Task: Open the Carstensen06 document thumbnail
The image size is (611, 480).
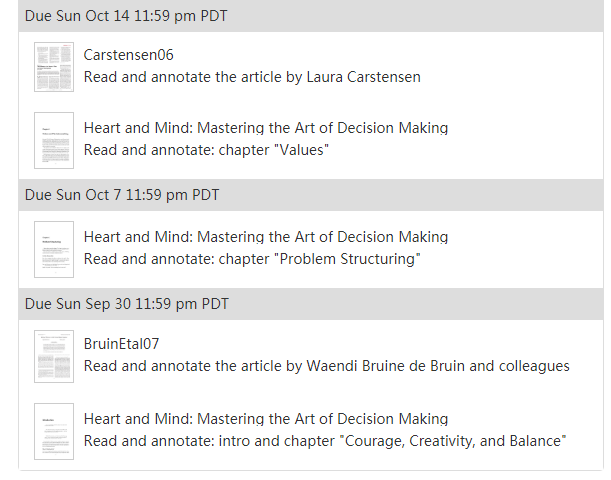Action: pyautogui.click(x=54, y=67)
